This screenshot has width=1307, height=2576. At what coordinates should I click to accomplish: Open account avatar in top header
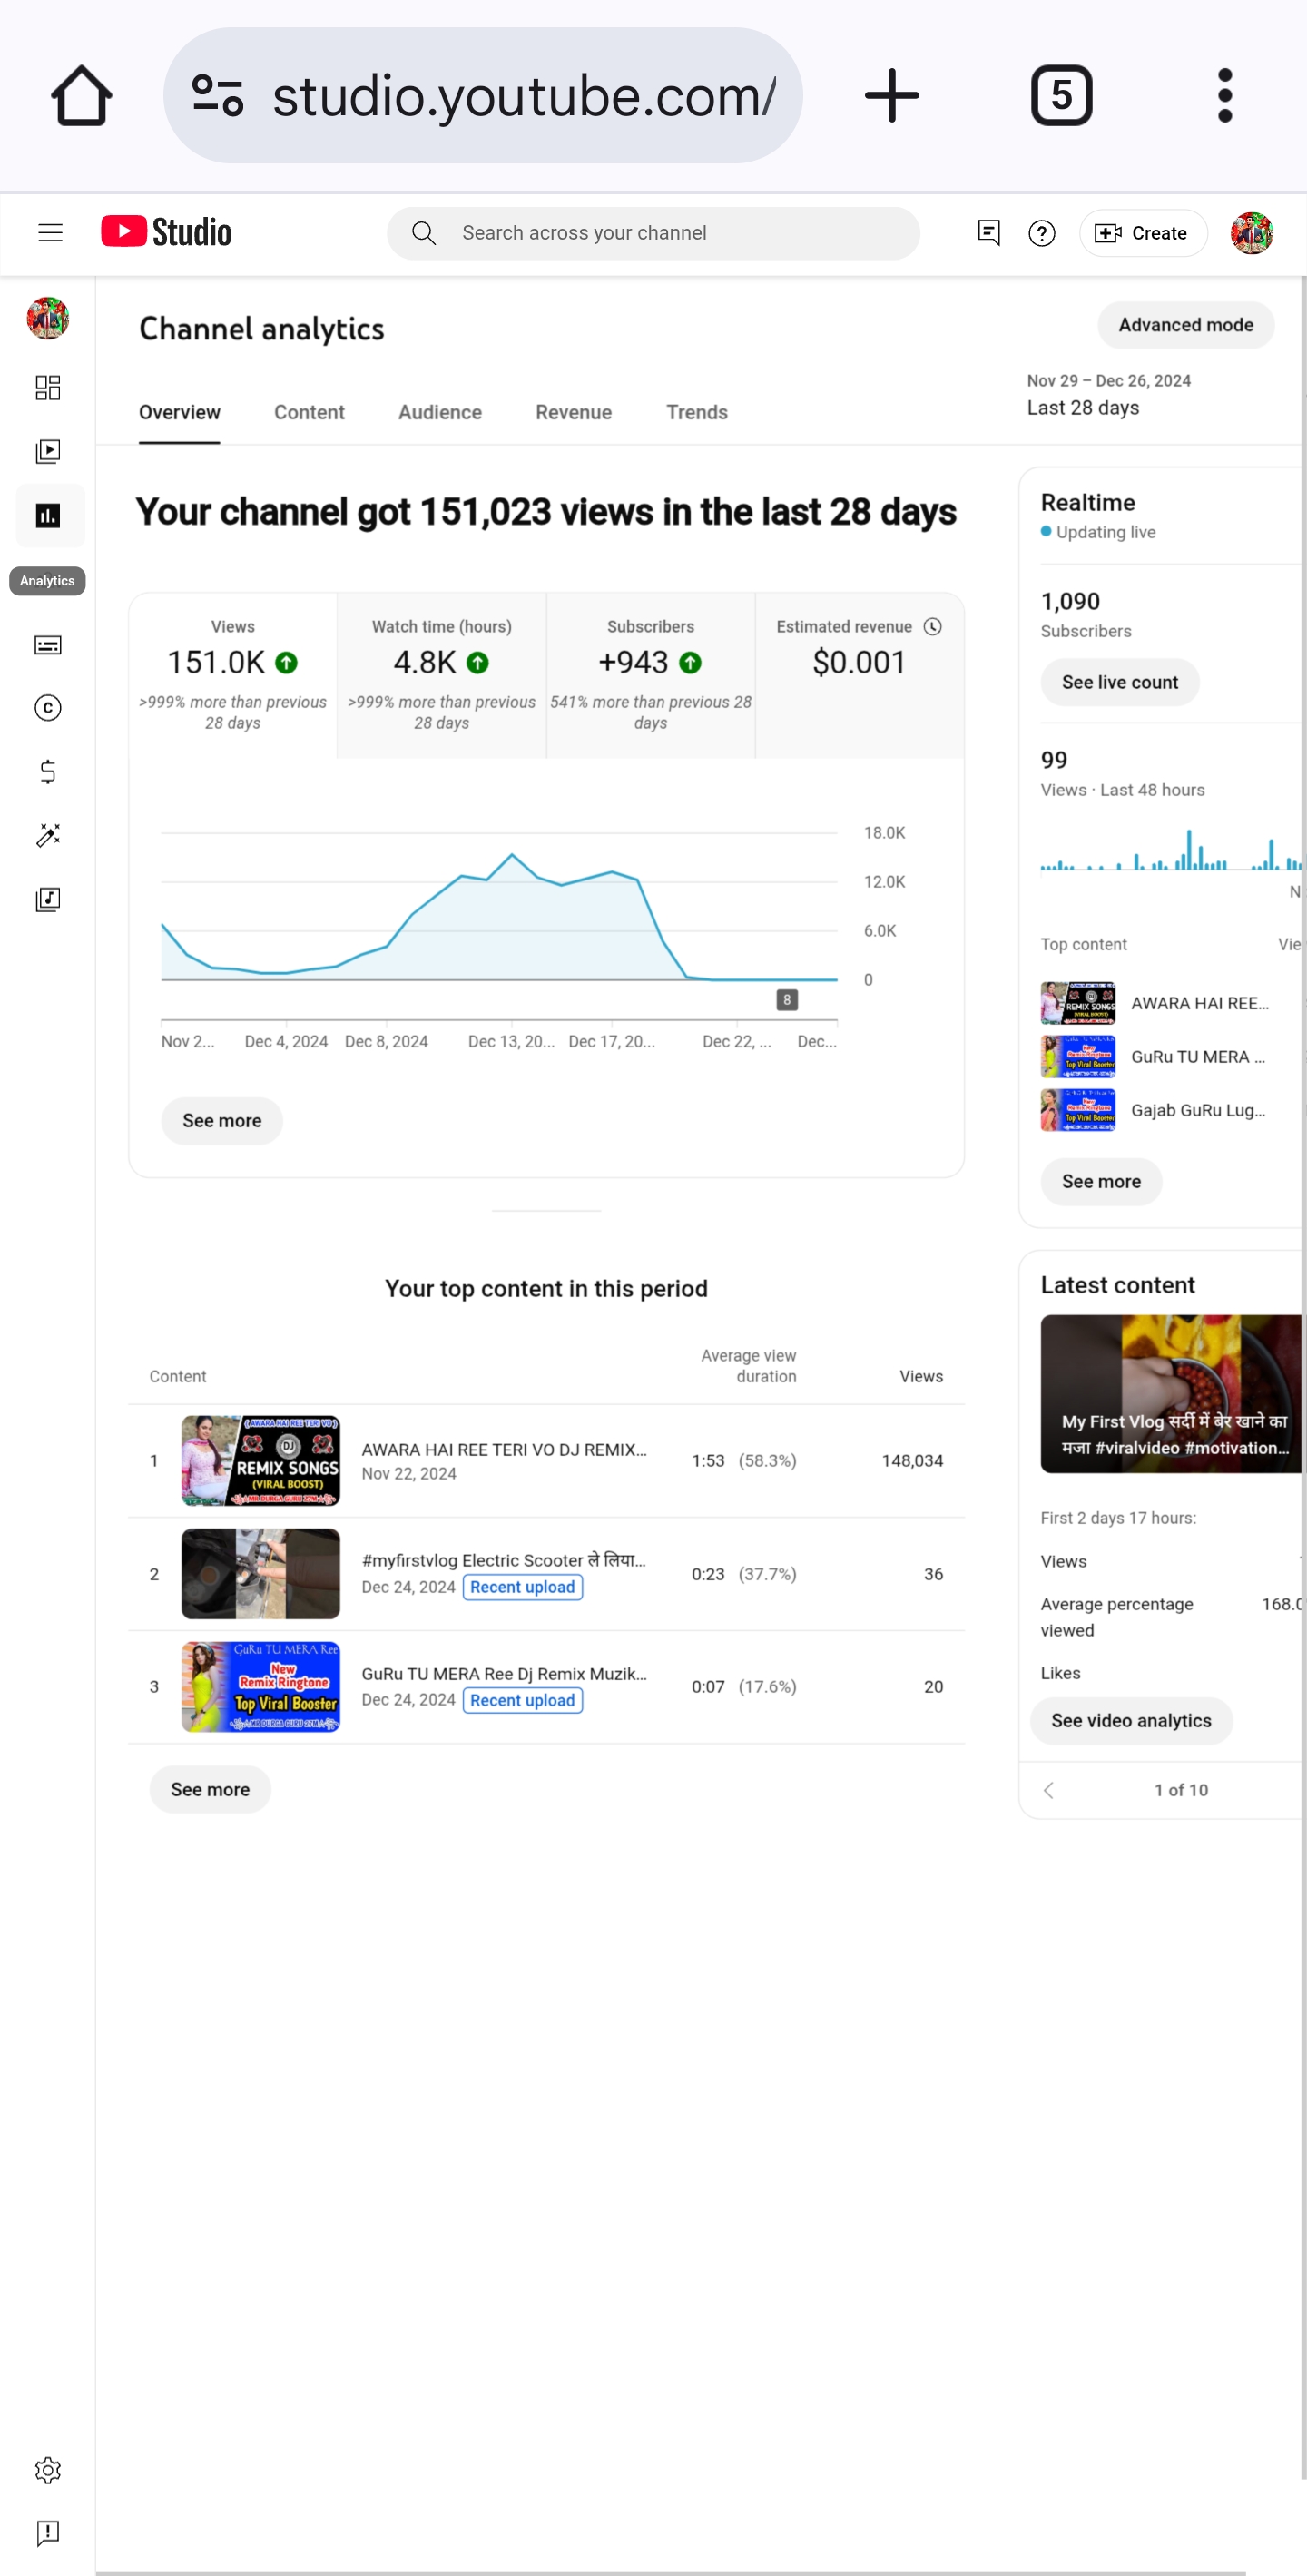point(1251,233)
